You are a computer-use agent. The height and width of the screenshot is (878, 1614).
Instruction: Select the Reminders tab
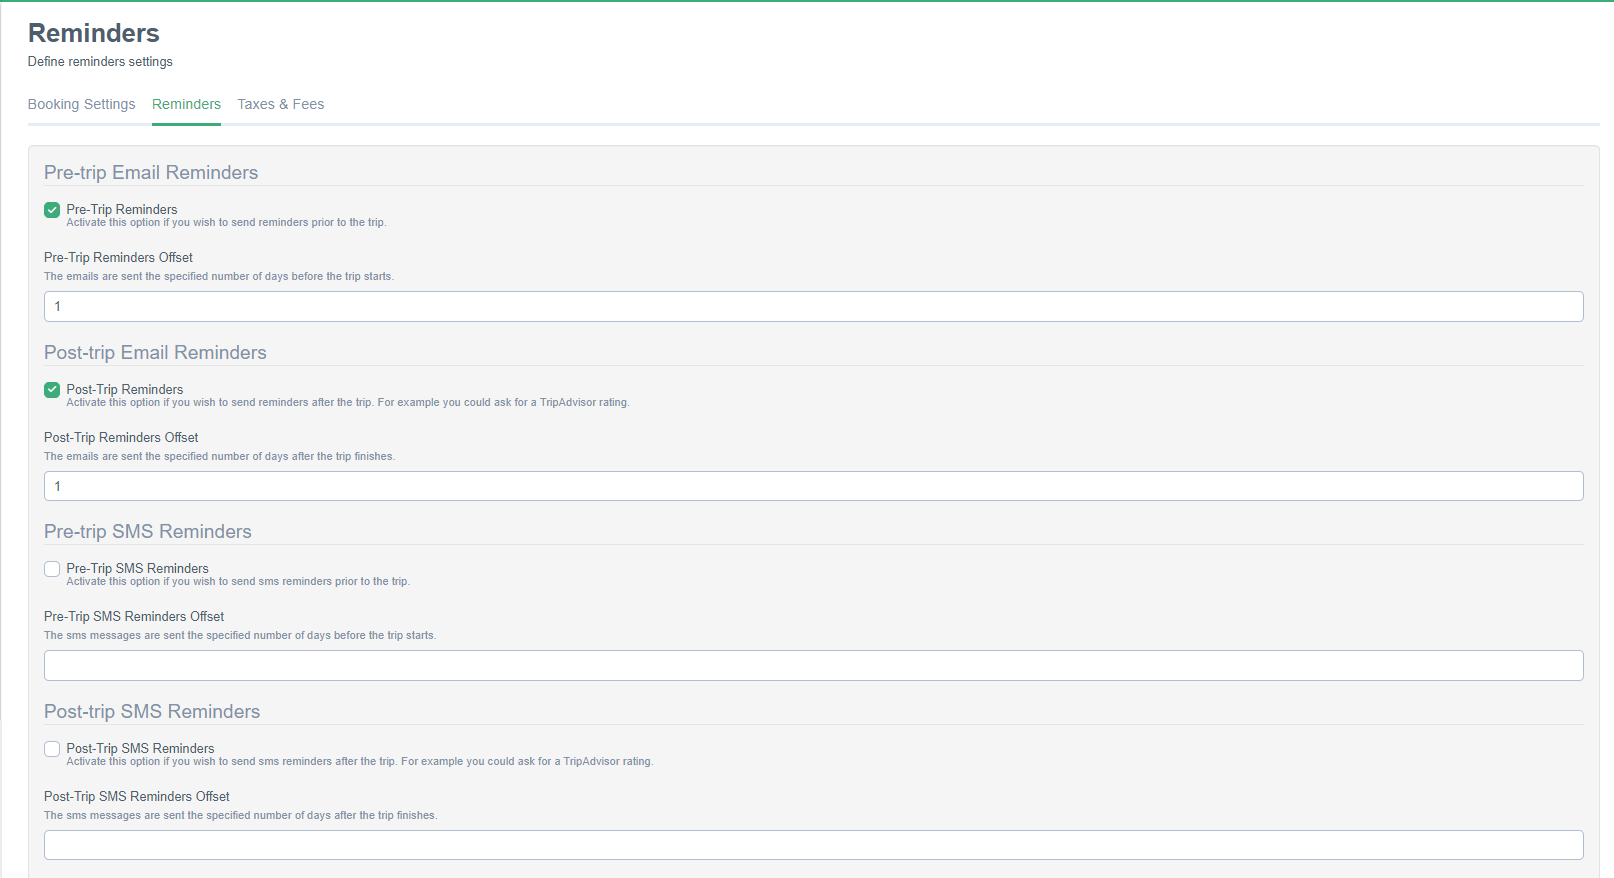pos(186,104)
